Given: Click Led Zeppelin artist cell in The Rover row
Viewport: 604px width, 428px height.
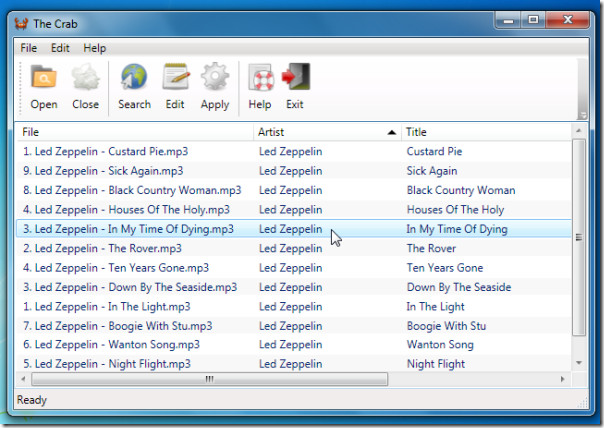Looking at the screenshot, I should pyautogui.click(x=290, y=248).
